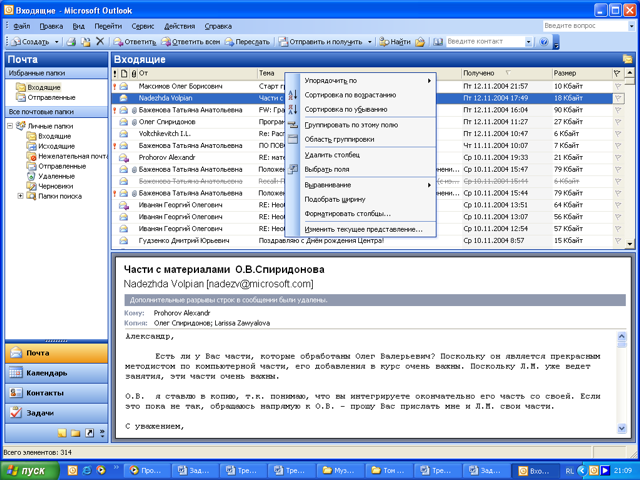640x480 pixels.
Task: Click the Folder List icon in navigation bar
Action: pyautogui.click(x=76, y=433)
